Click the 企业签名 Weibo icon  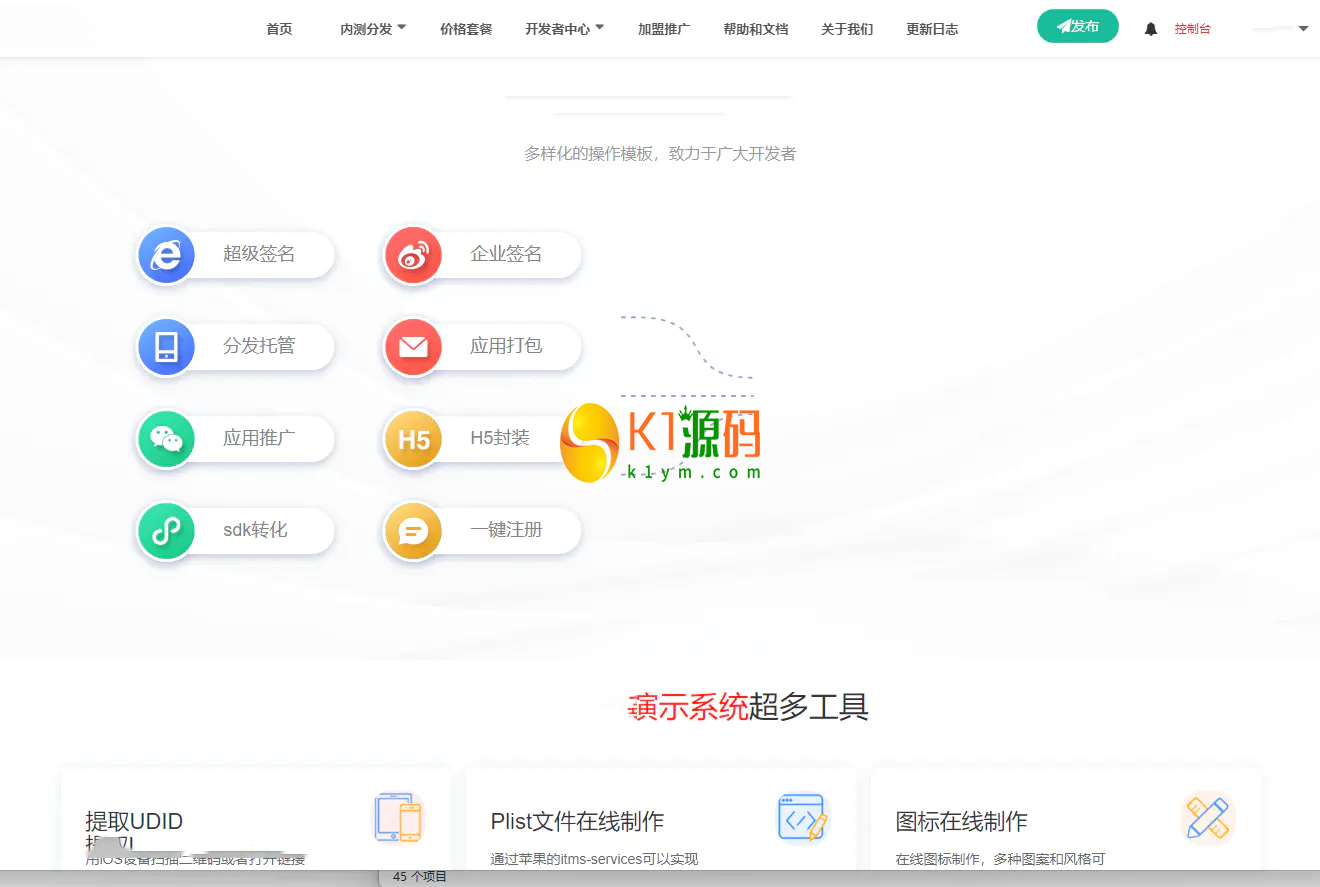point(413,255)
